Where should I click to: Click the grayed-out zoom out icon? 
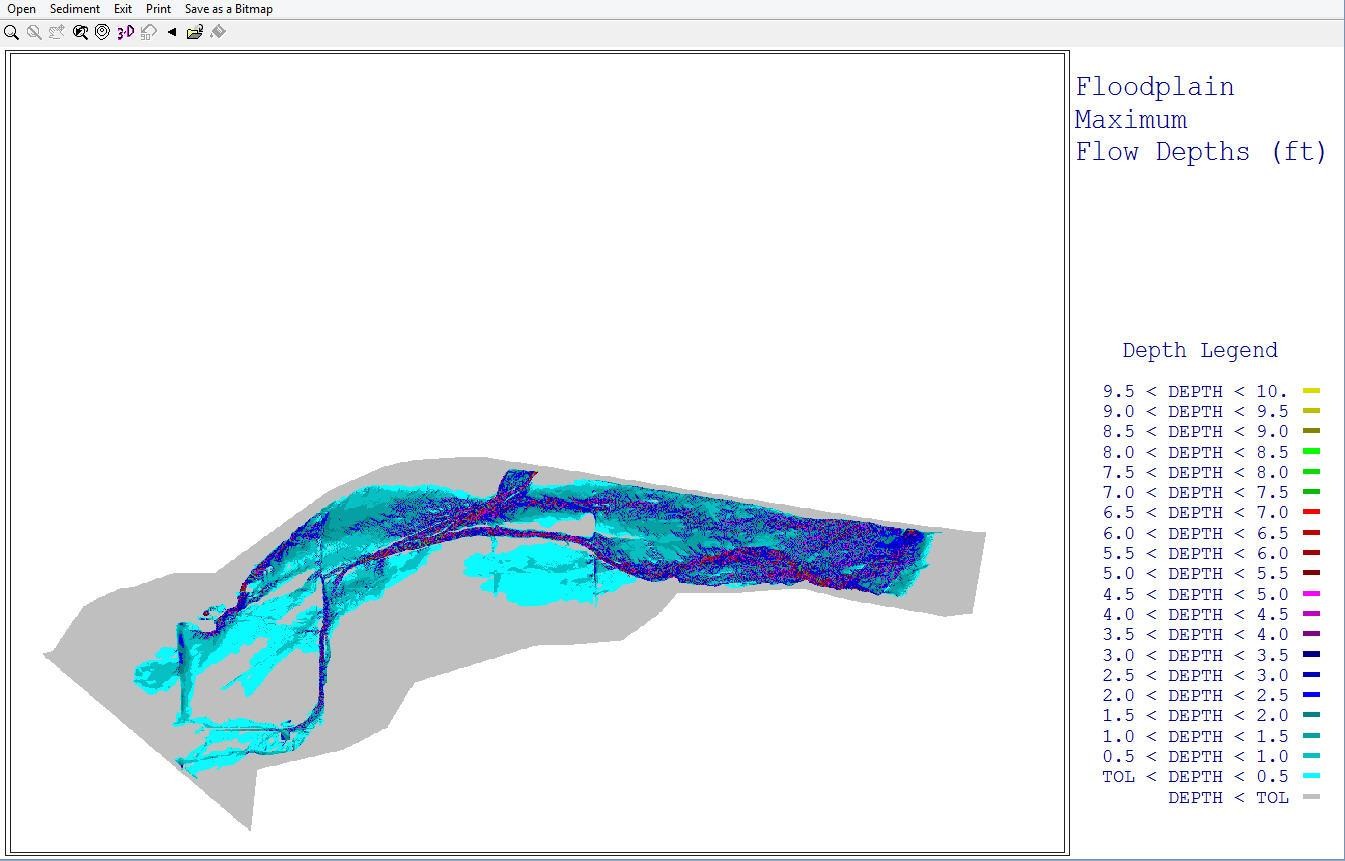[34, 32]
